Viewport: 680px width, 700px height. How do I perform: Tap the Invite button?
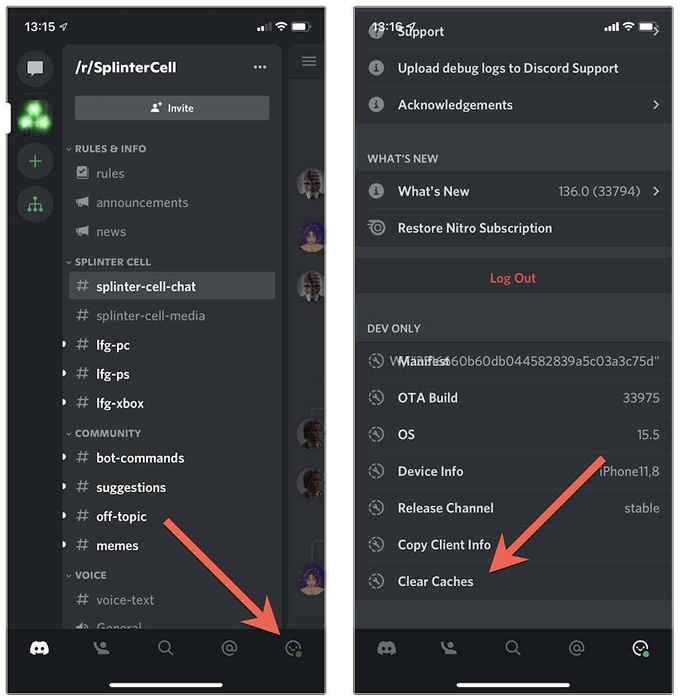tap(172, 108)
